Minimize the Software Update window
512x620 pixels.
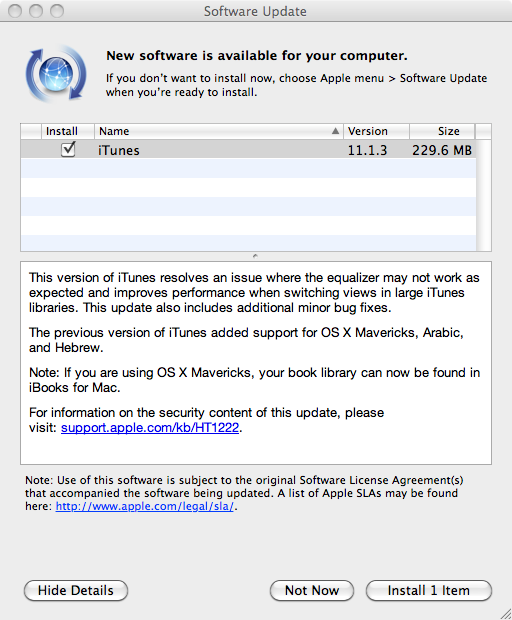[x=36, y=11]
